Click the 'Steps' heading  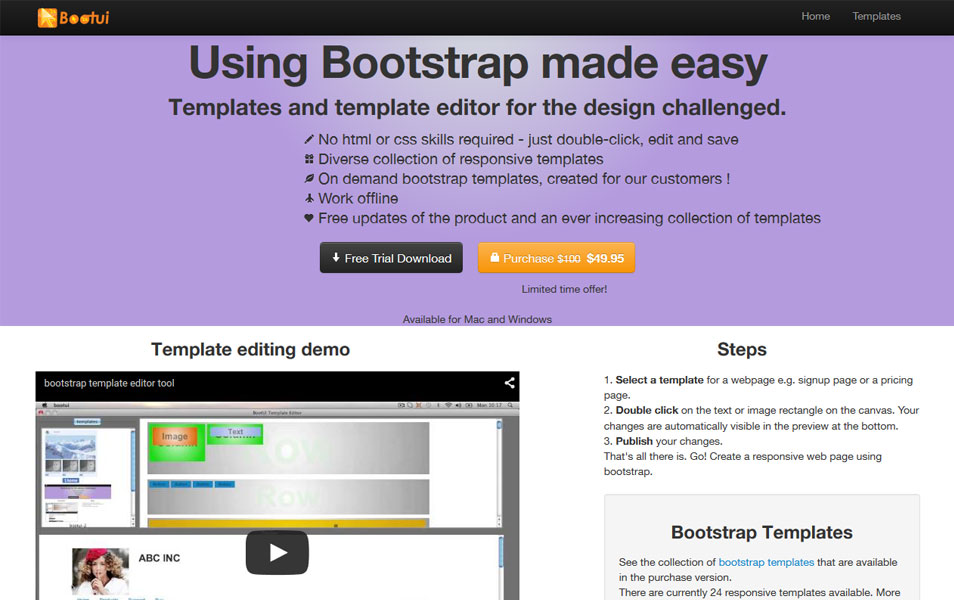pos(742,349)
